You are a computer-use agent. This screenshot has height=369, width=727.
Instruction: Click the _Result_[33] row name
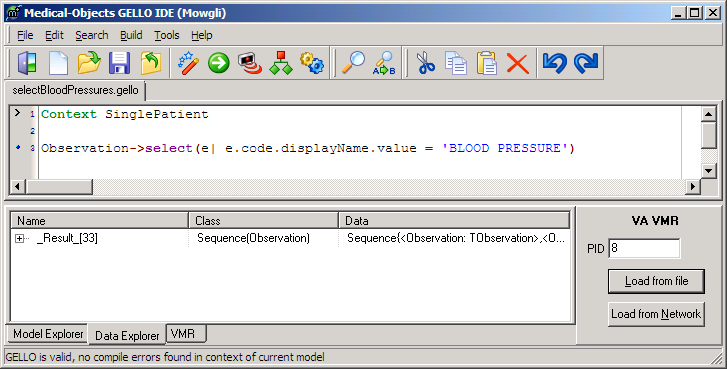[68, 238]
